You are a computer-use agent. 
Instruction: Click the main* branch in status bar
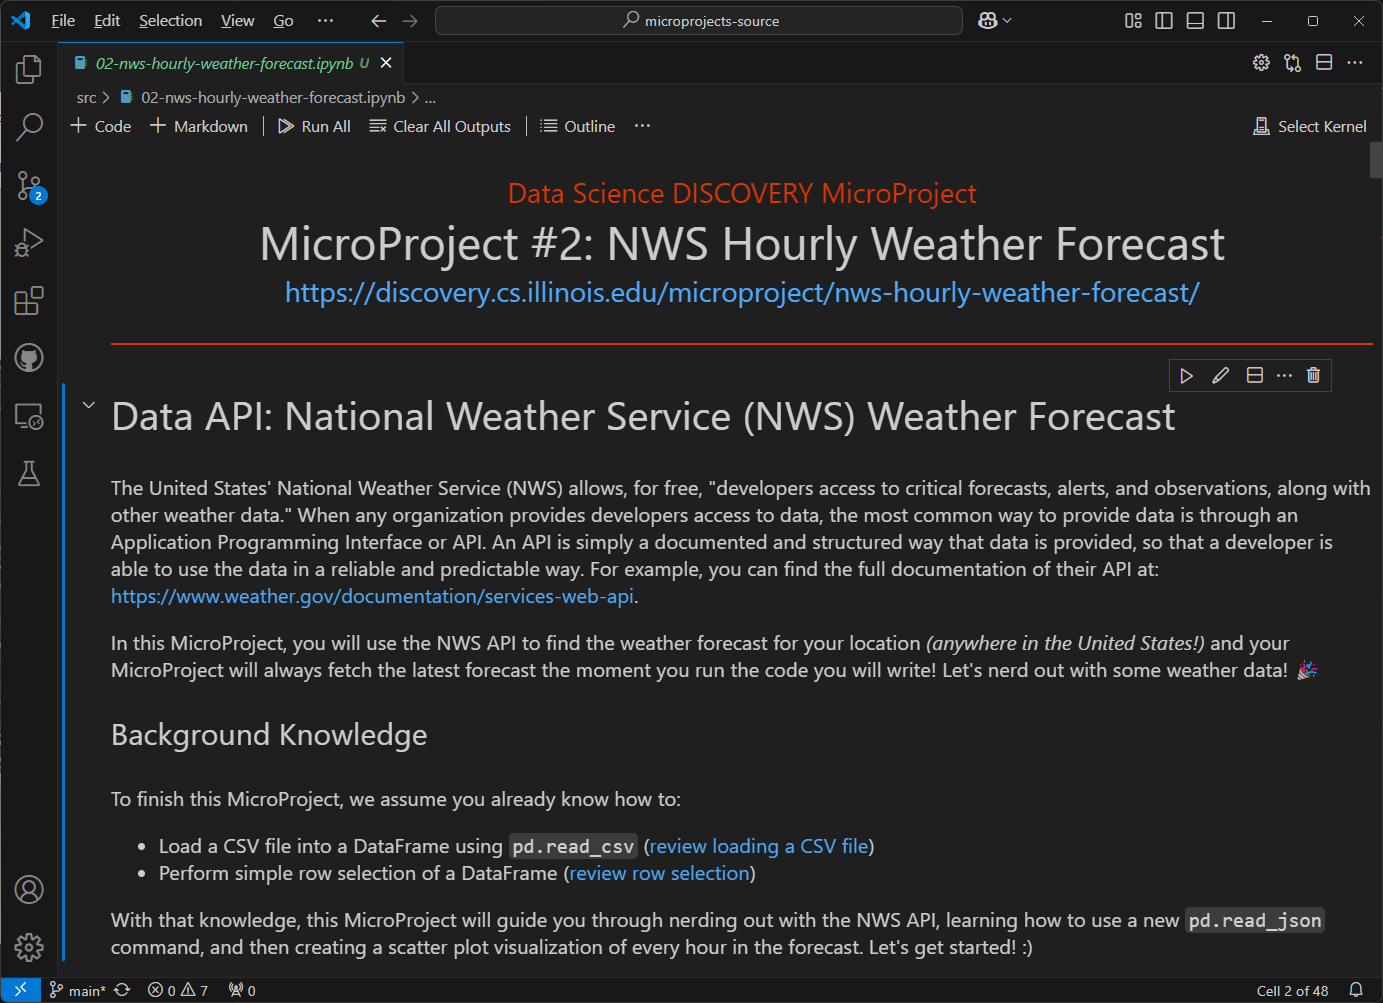click(78, 990)
